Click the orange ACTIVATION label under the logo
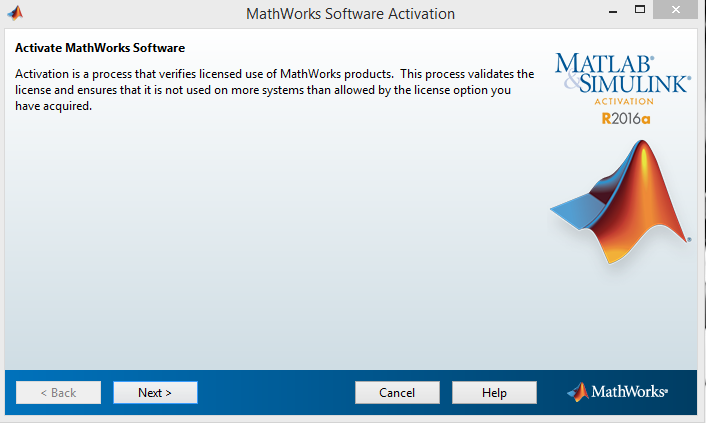This screenshot has height=423, width=706. [623, 102]
